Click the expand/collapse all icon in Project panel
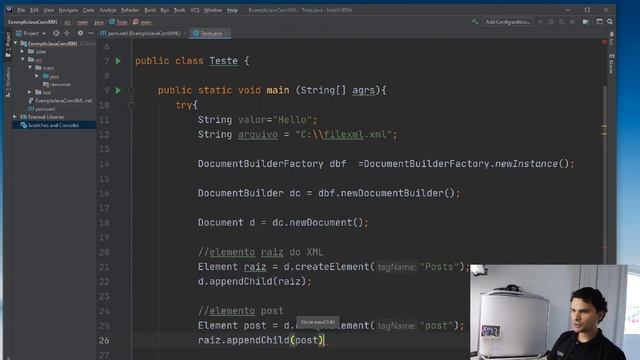Image resolution: width=640 pixels, height=360 pixels. [67, 33]
